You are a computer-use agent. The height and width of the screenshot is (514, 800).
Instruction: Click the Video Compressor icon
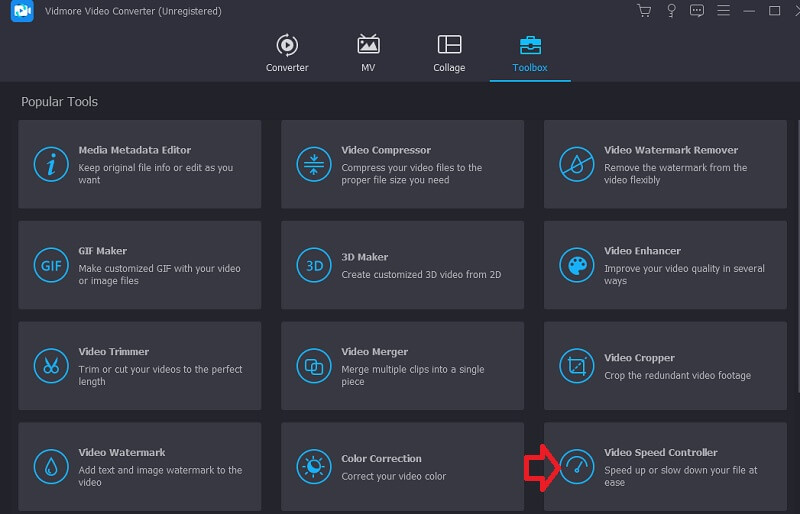coord(313,164)
